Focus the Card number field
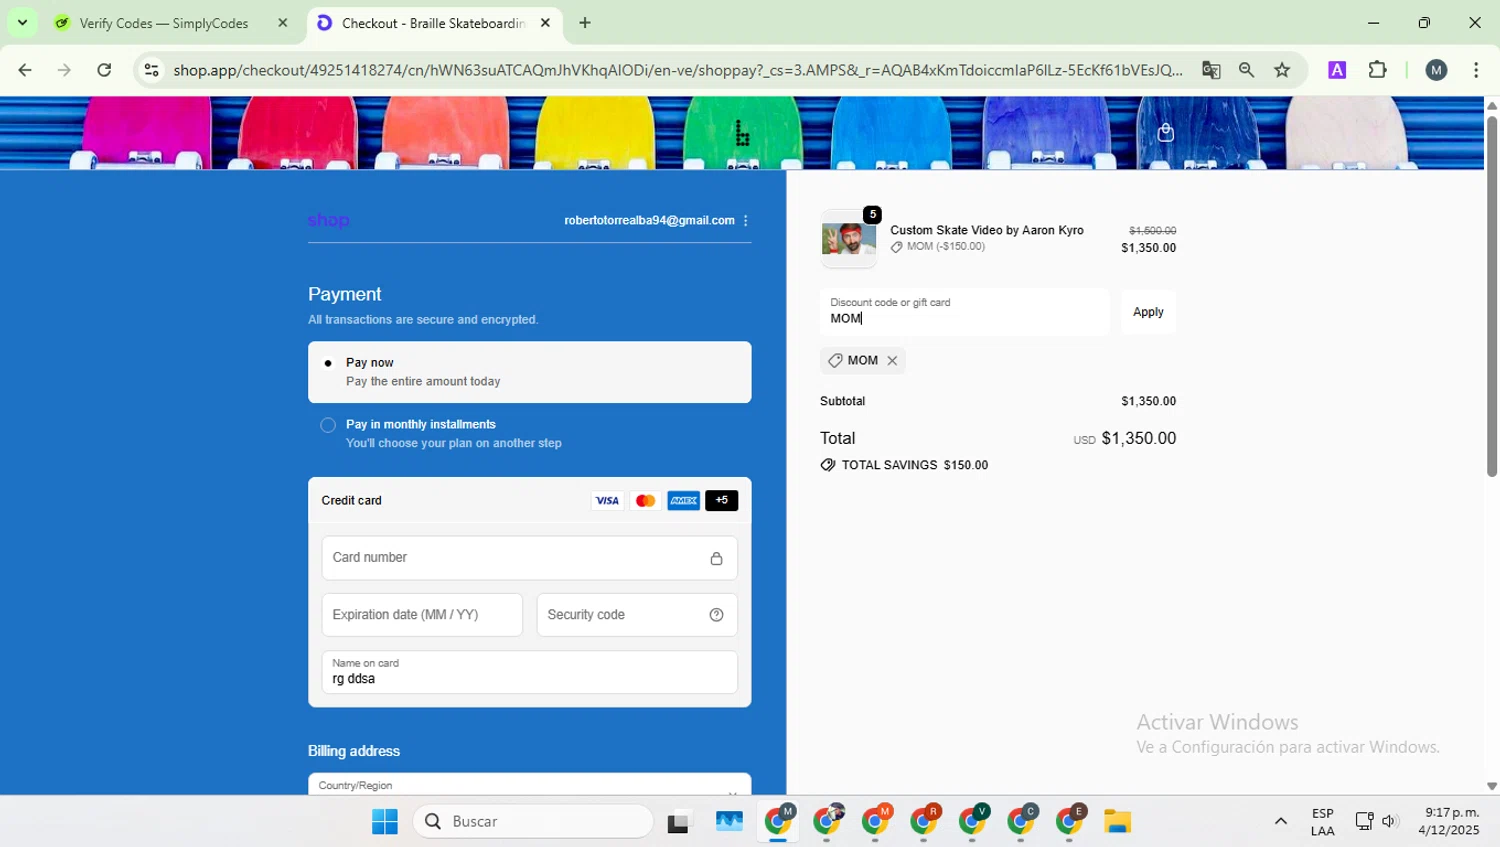 click(530, 558)
